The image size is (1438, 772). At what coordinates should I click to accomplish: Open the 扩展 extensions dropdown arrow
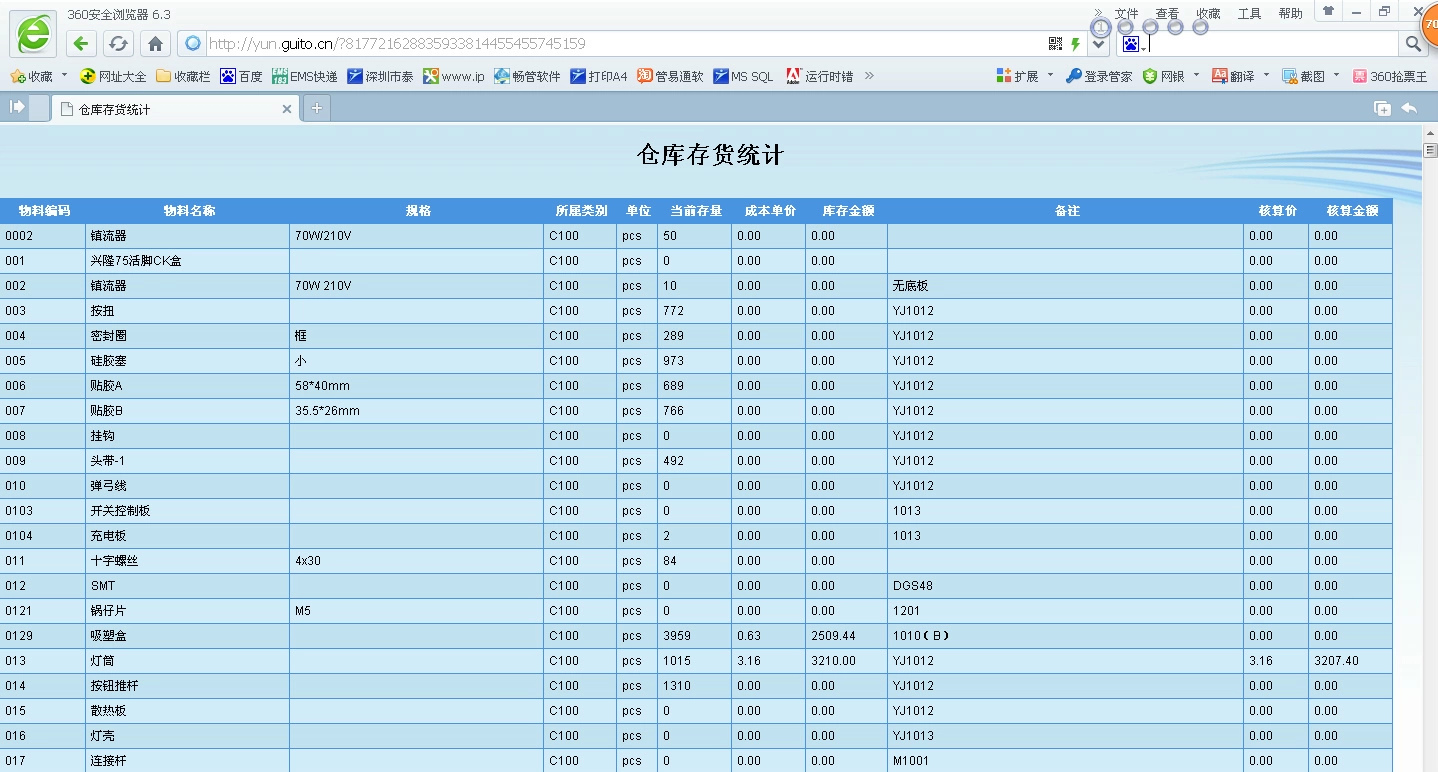coord(1049,76)
